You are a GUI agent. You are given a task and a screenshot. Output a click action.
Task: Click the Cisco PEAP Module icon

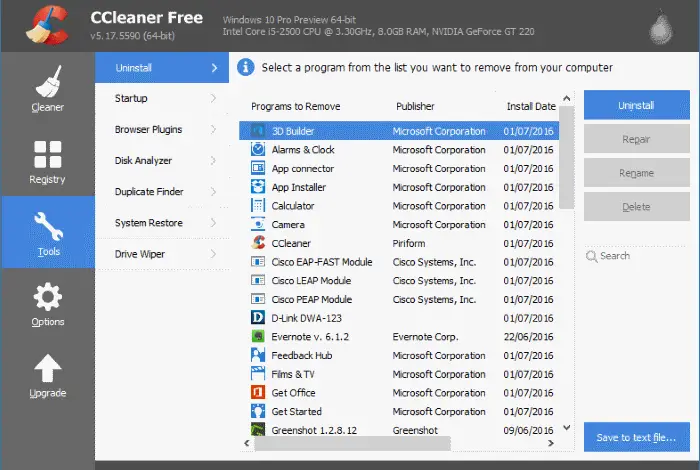[258, 299]
